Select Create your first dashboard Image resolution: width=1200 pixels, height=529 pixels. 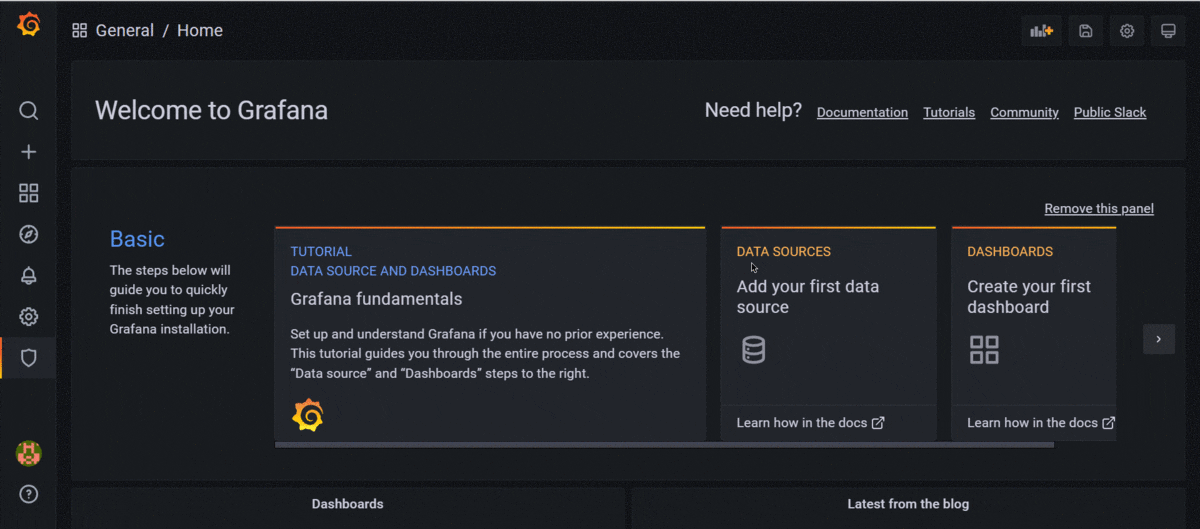tap(1029, 297)
